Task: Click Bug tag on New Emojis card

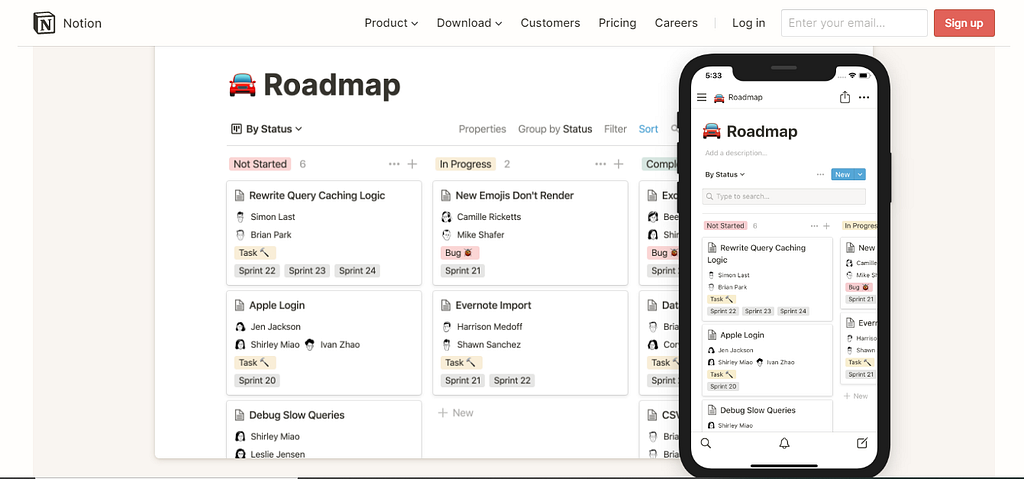Action: [x=460, y=253]
